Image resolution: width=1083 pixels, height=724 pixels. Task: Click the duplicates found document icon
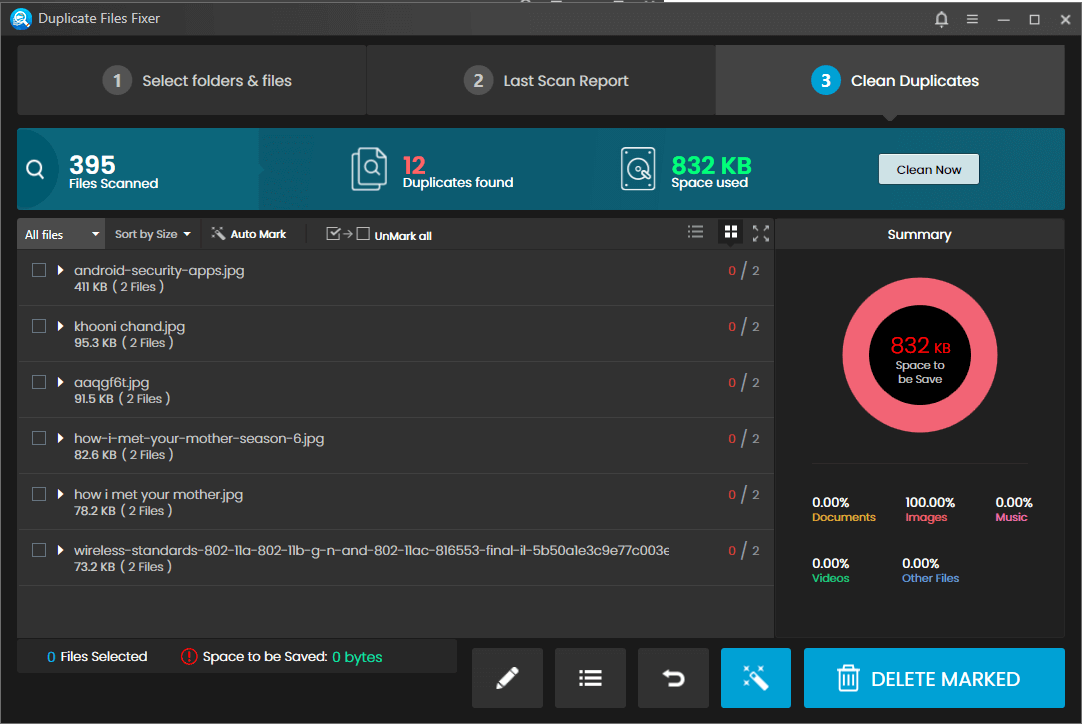tap(369, 169)
